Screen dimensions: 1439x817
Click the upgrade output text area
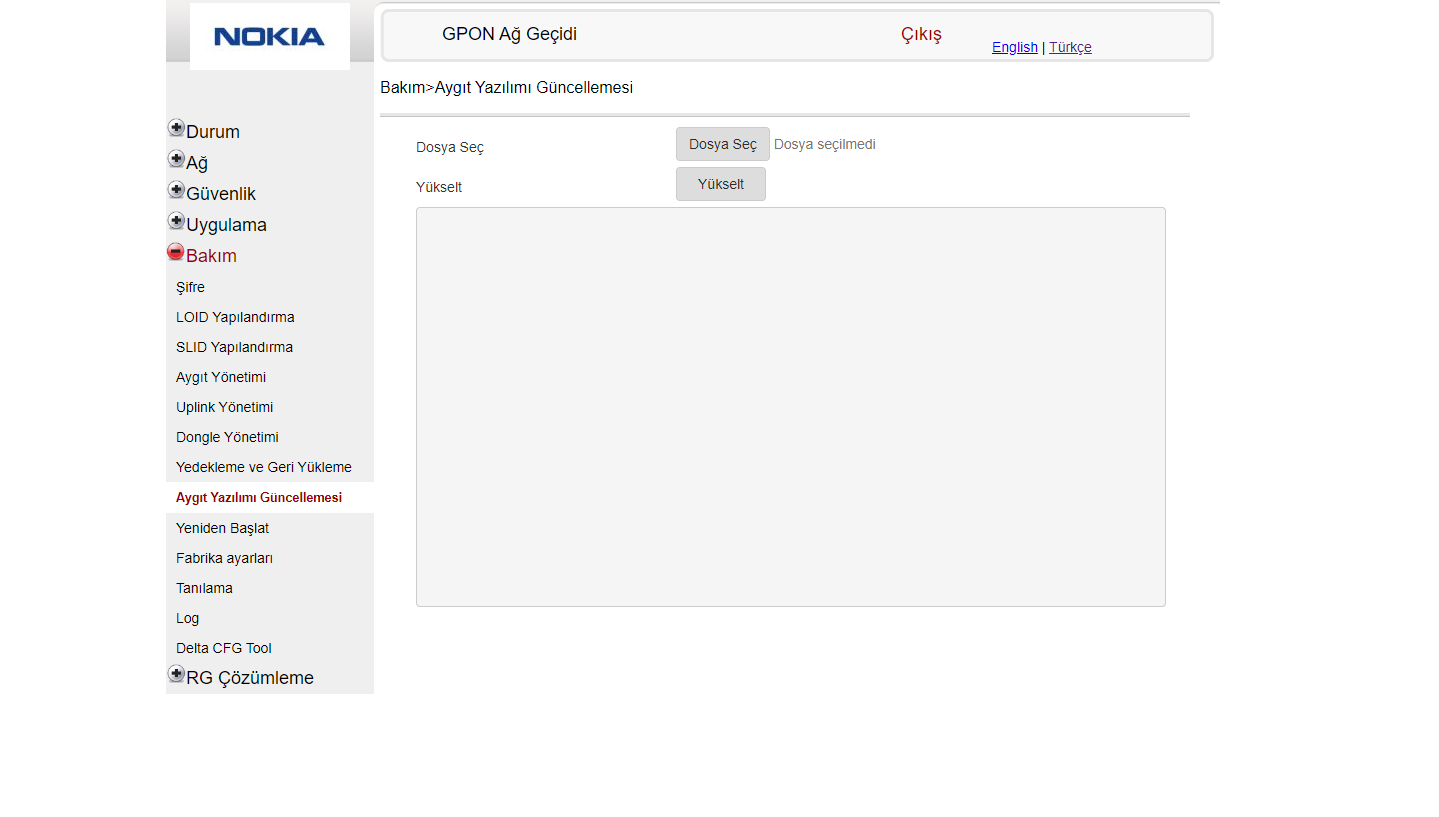(x=791, y=407)
